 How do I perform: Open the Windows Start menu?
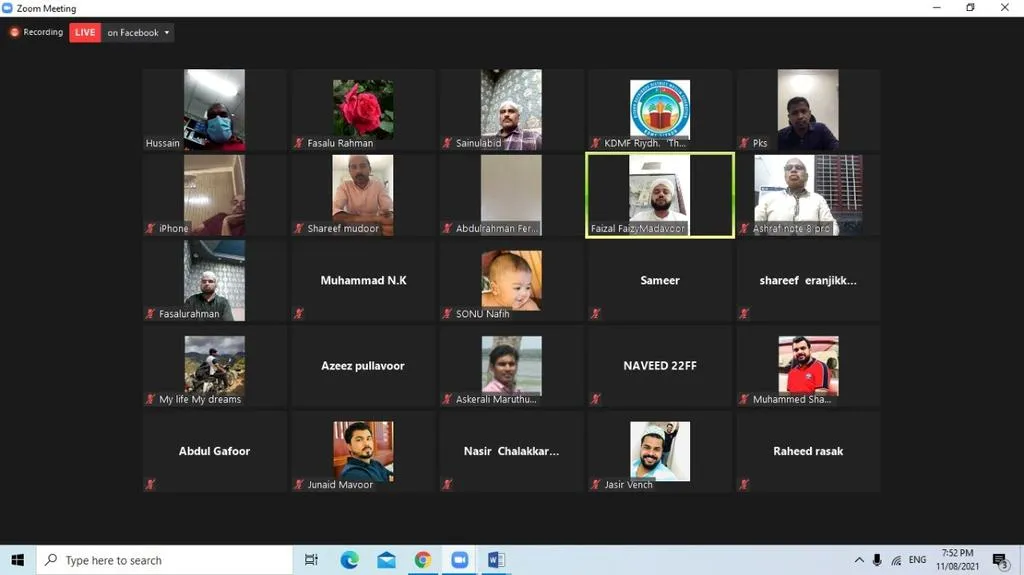pyautogui.click(x=18, y=560)
